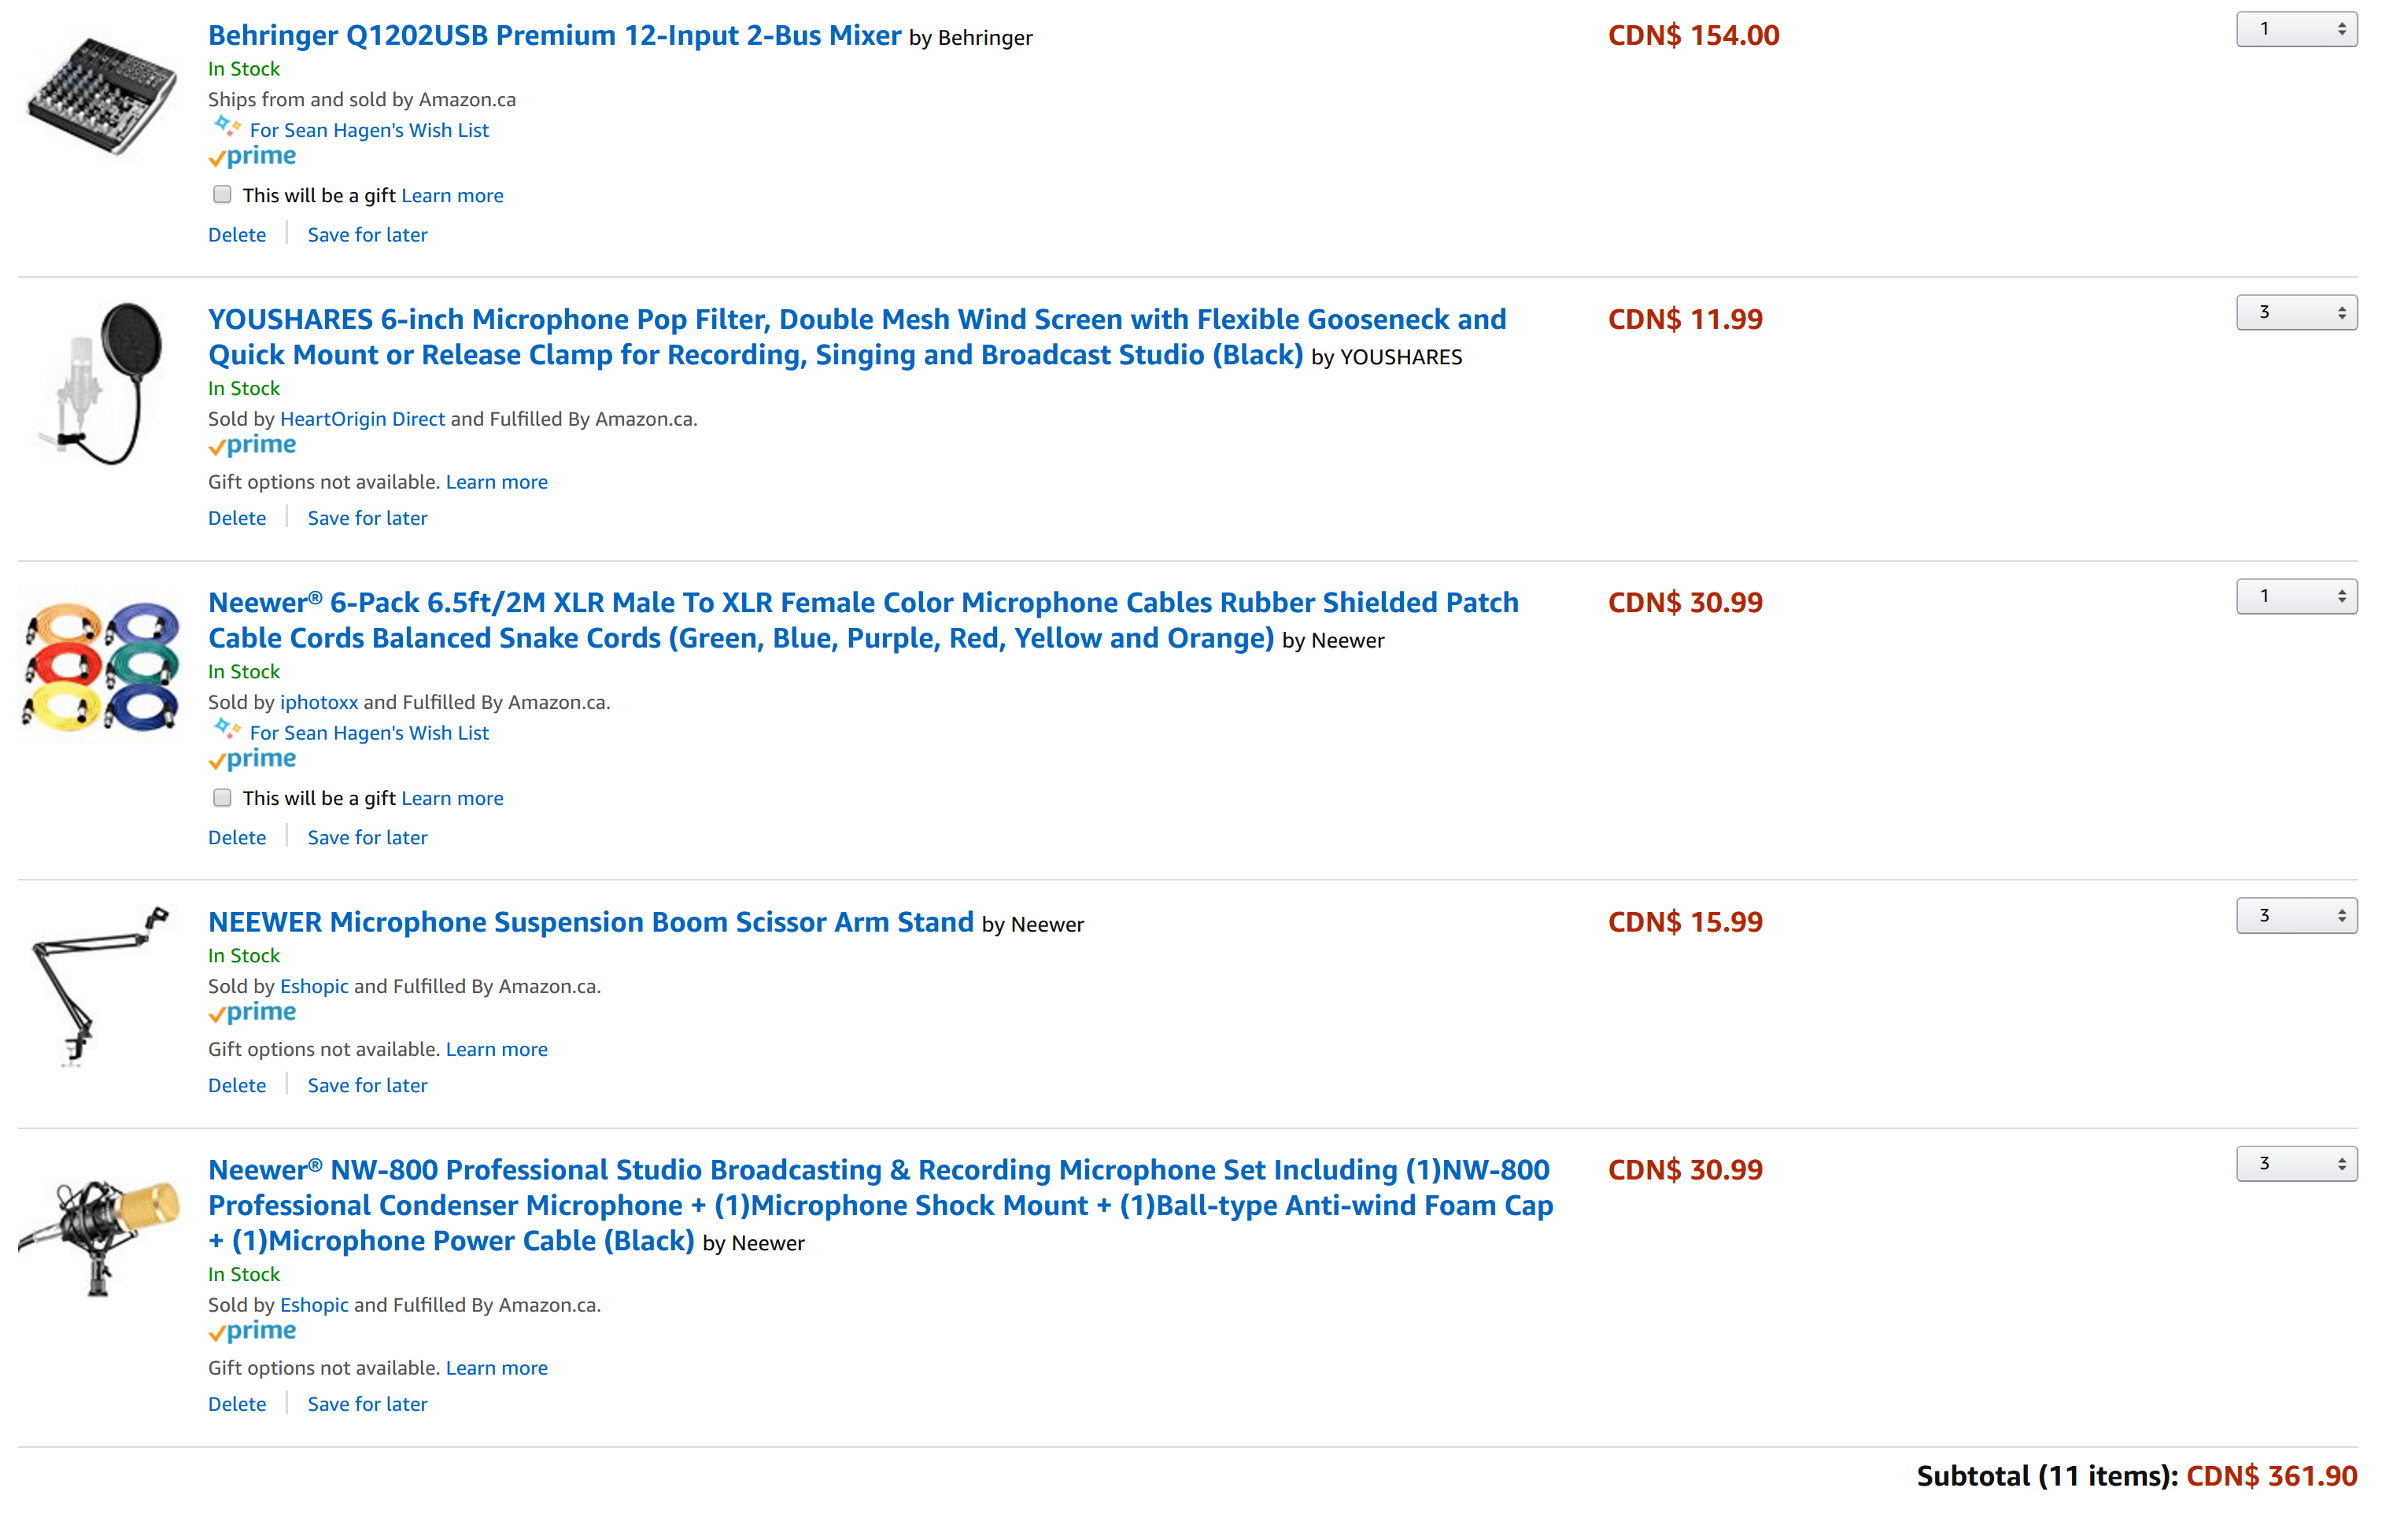Click the Behringer mixer product thumbnail
The image size is (2408, 1521).
[101, 96]
